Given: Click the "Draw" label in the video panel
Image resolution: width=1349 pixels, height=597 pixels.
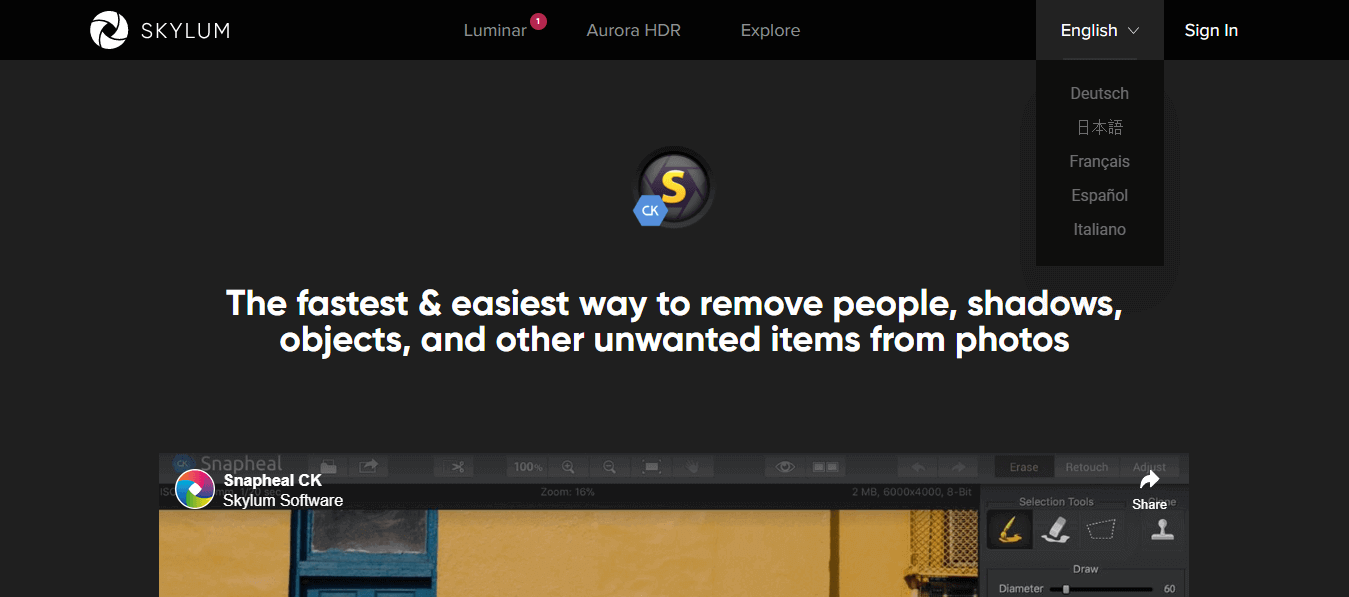Looking at the screenshot, I should click(x=1085, y=569).
